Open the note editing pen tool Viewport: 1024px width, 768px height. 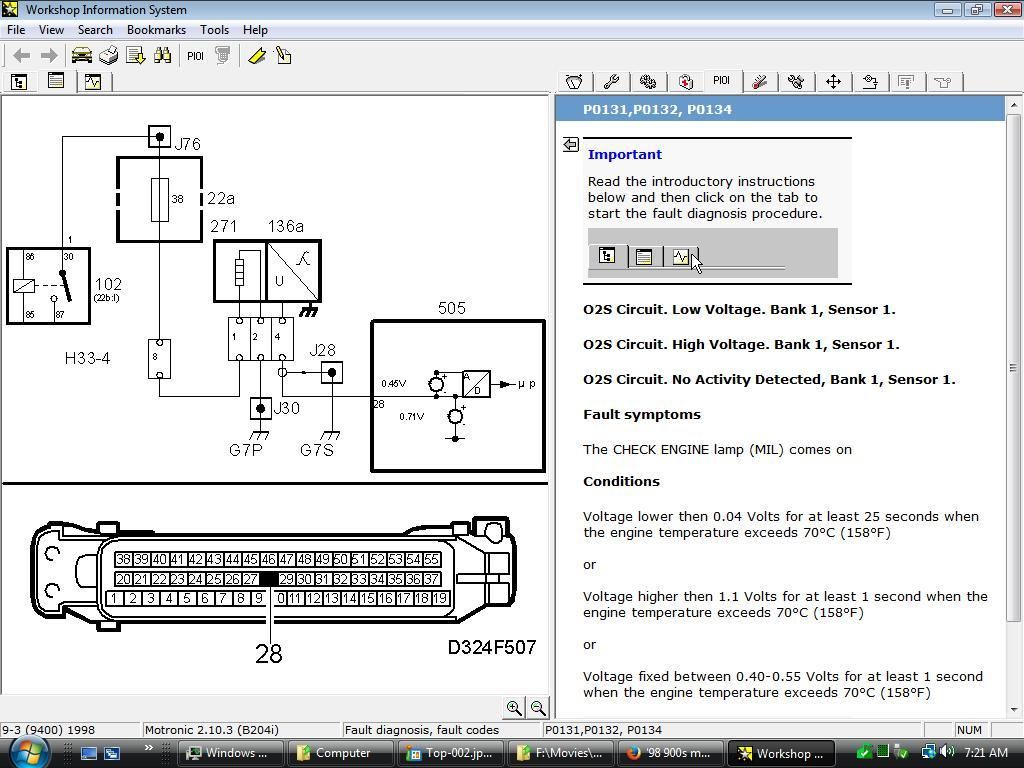click(282, 55)
